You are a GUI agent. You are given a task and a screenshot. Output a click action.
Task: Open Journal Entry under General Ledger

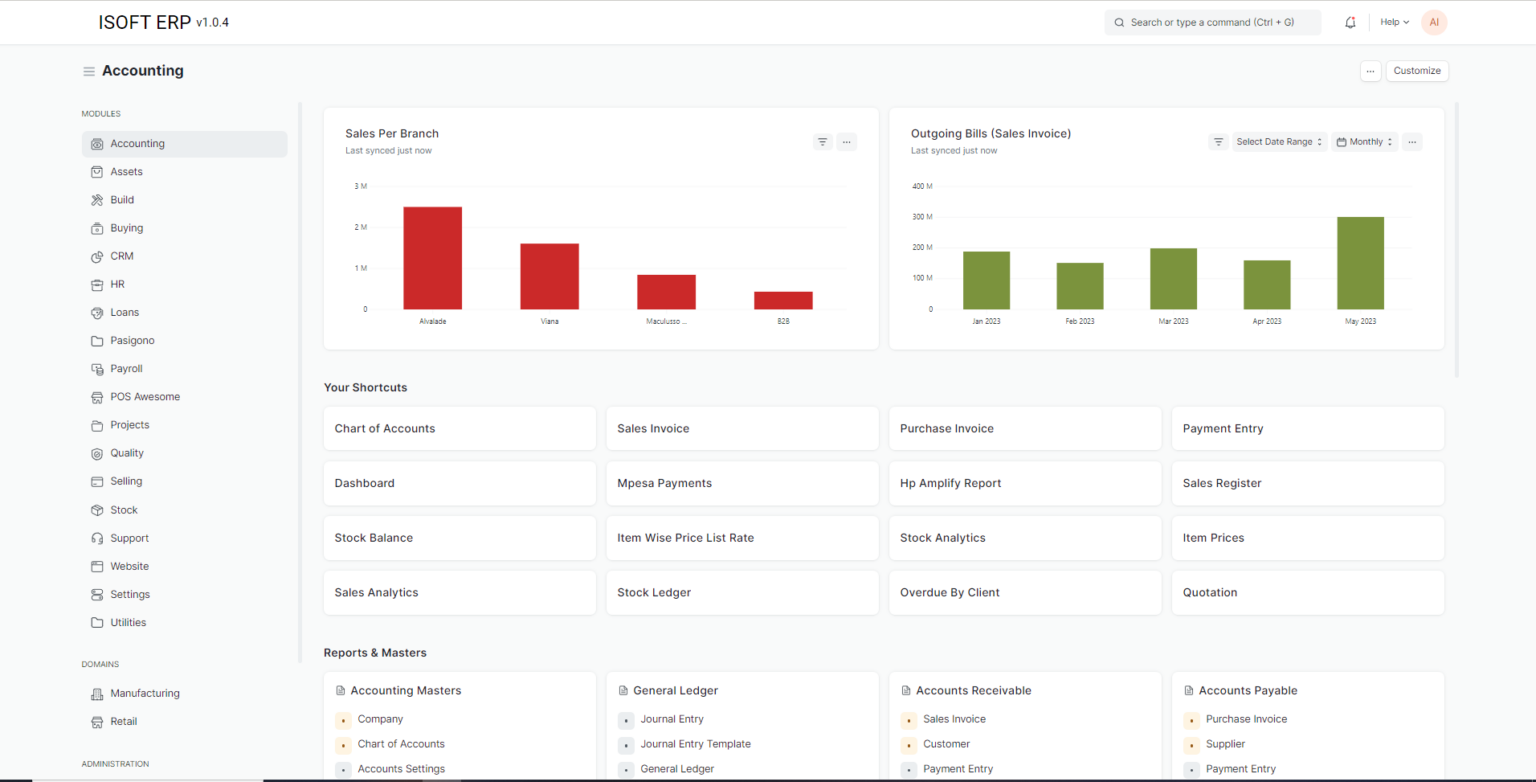pos(672,719)
